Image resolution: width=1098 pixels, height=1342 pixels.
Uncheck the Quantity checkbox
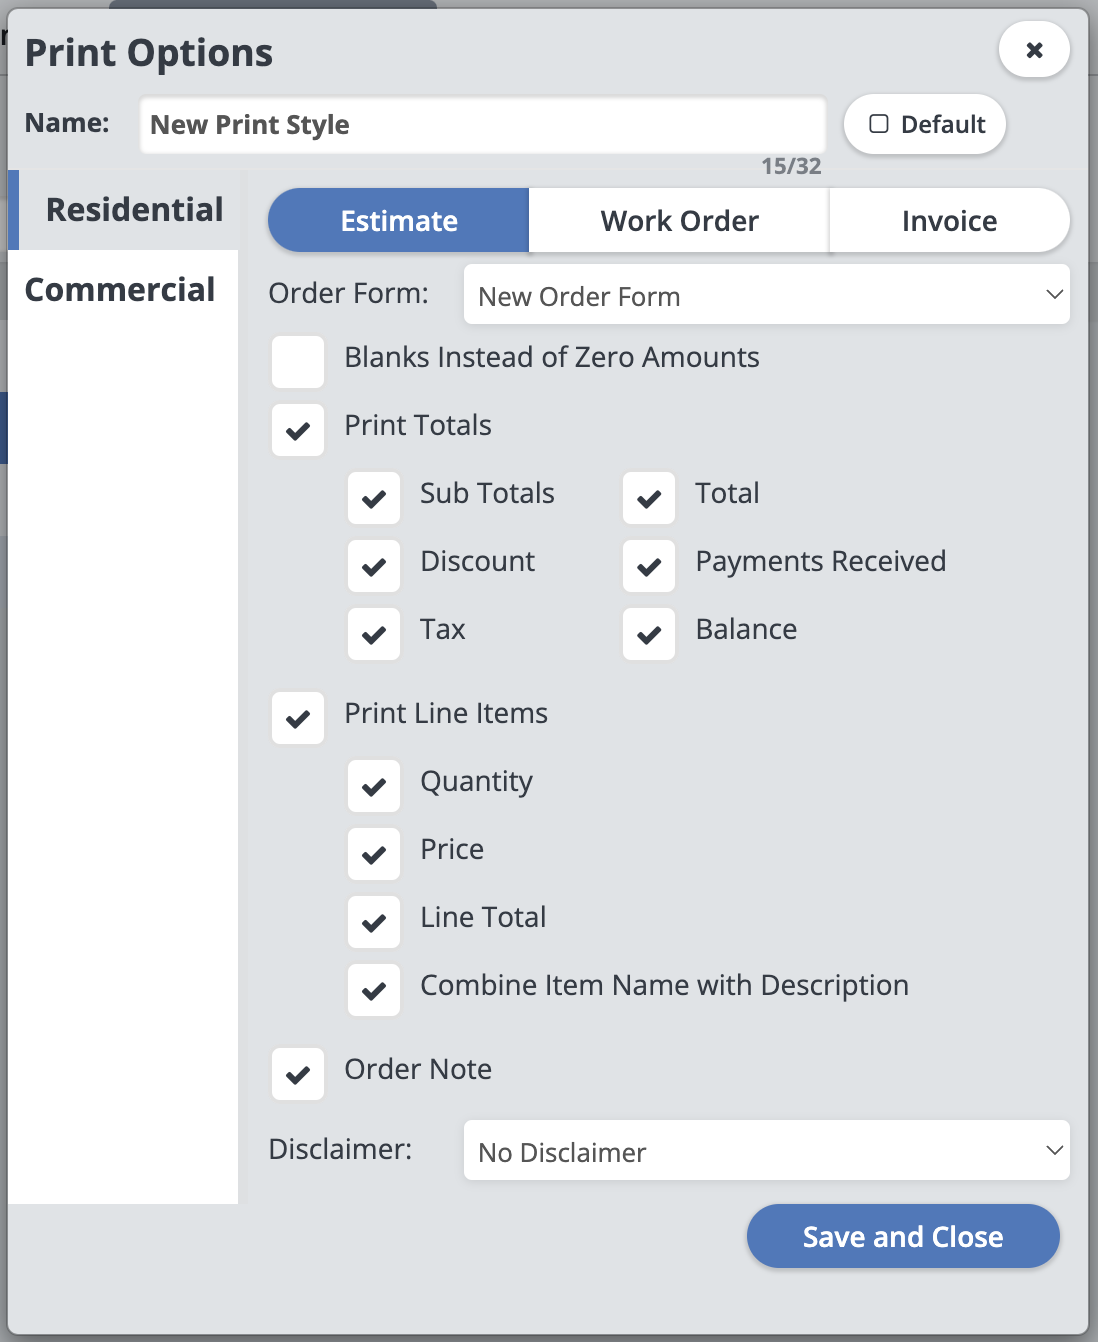(x=373, y=786)
